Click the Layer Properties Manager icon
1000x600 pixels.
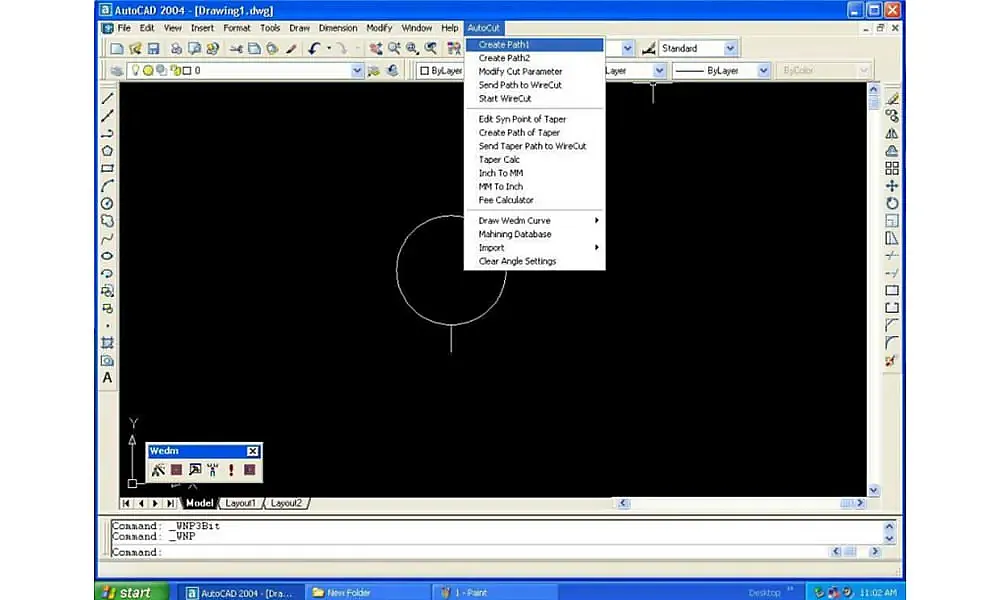(117, 71)
